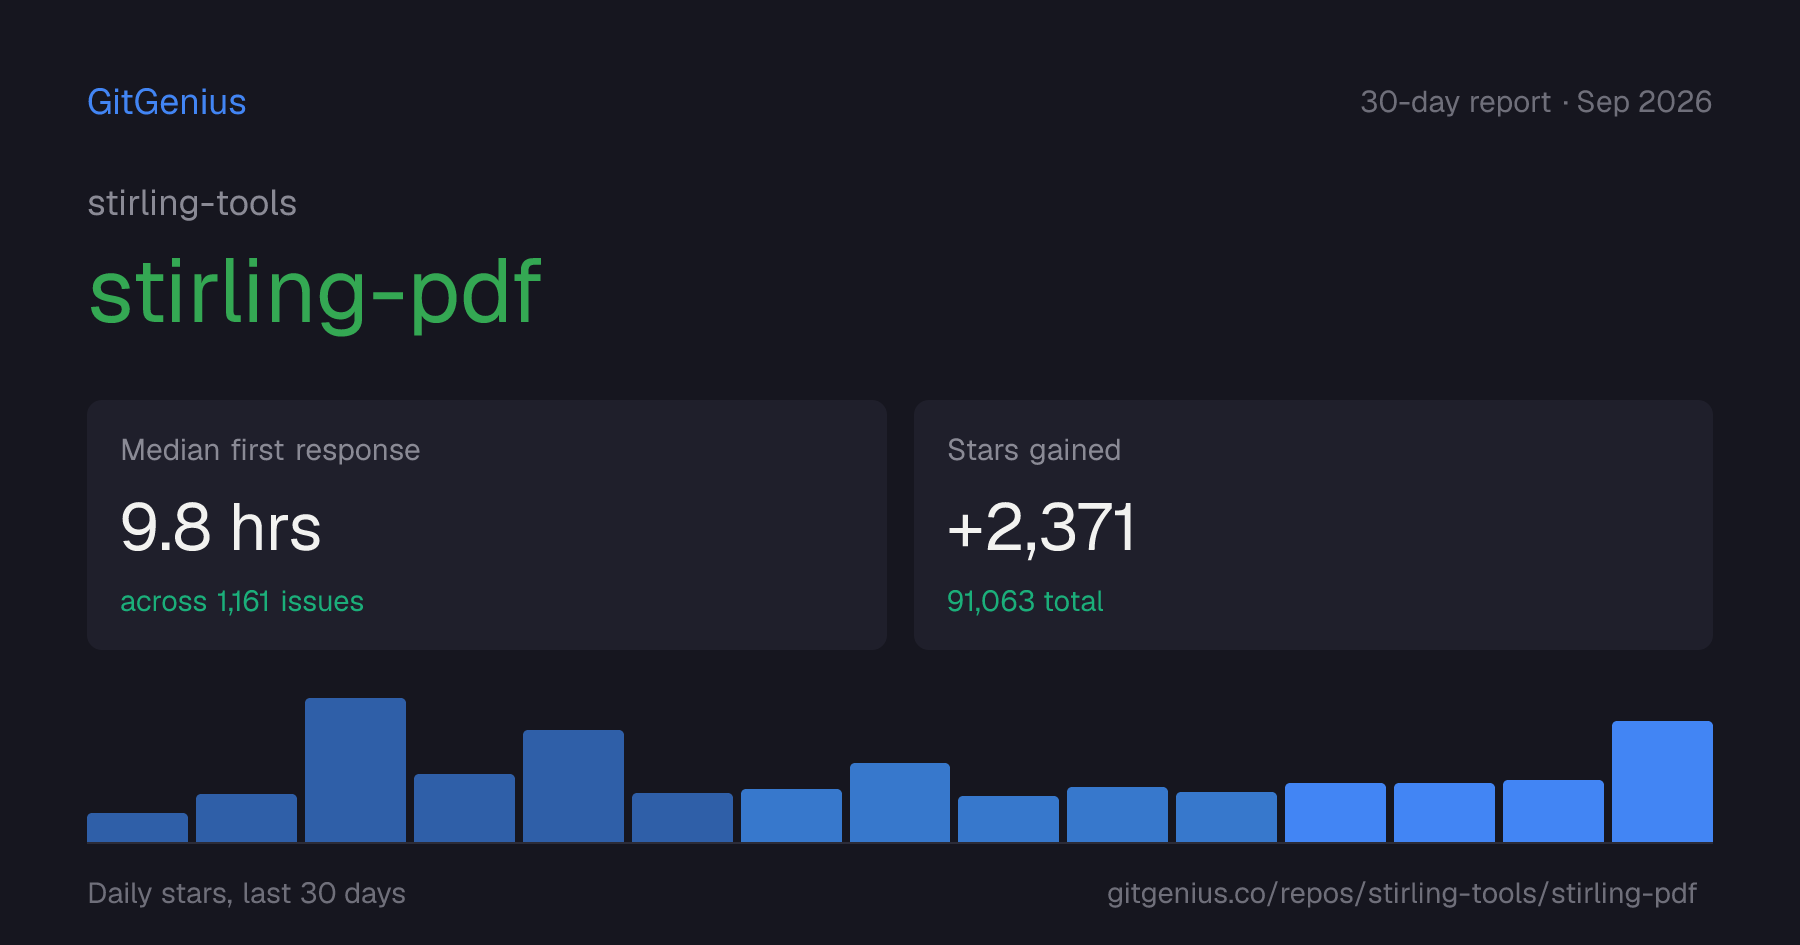This screenshot has height=945, width=1800.
Task: Select the 91,063 total text
Action: (x=1025, y=601)
